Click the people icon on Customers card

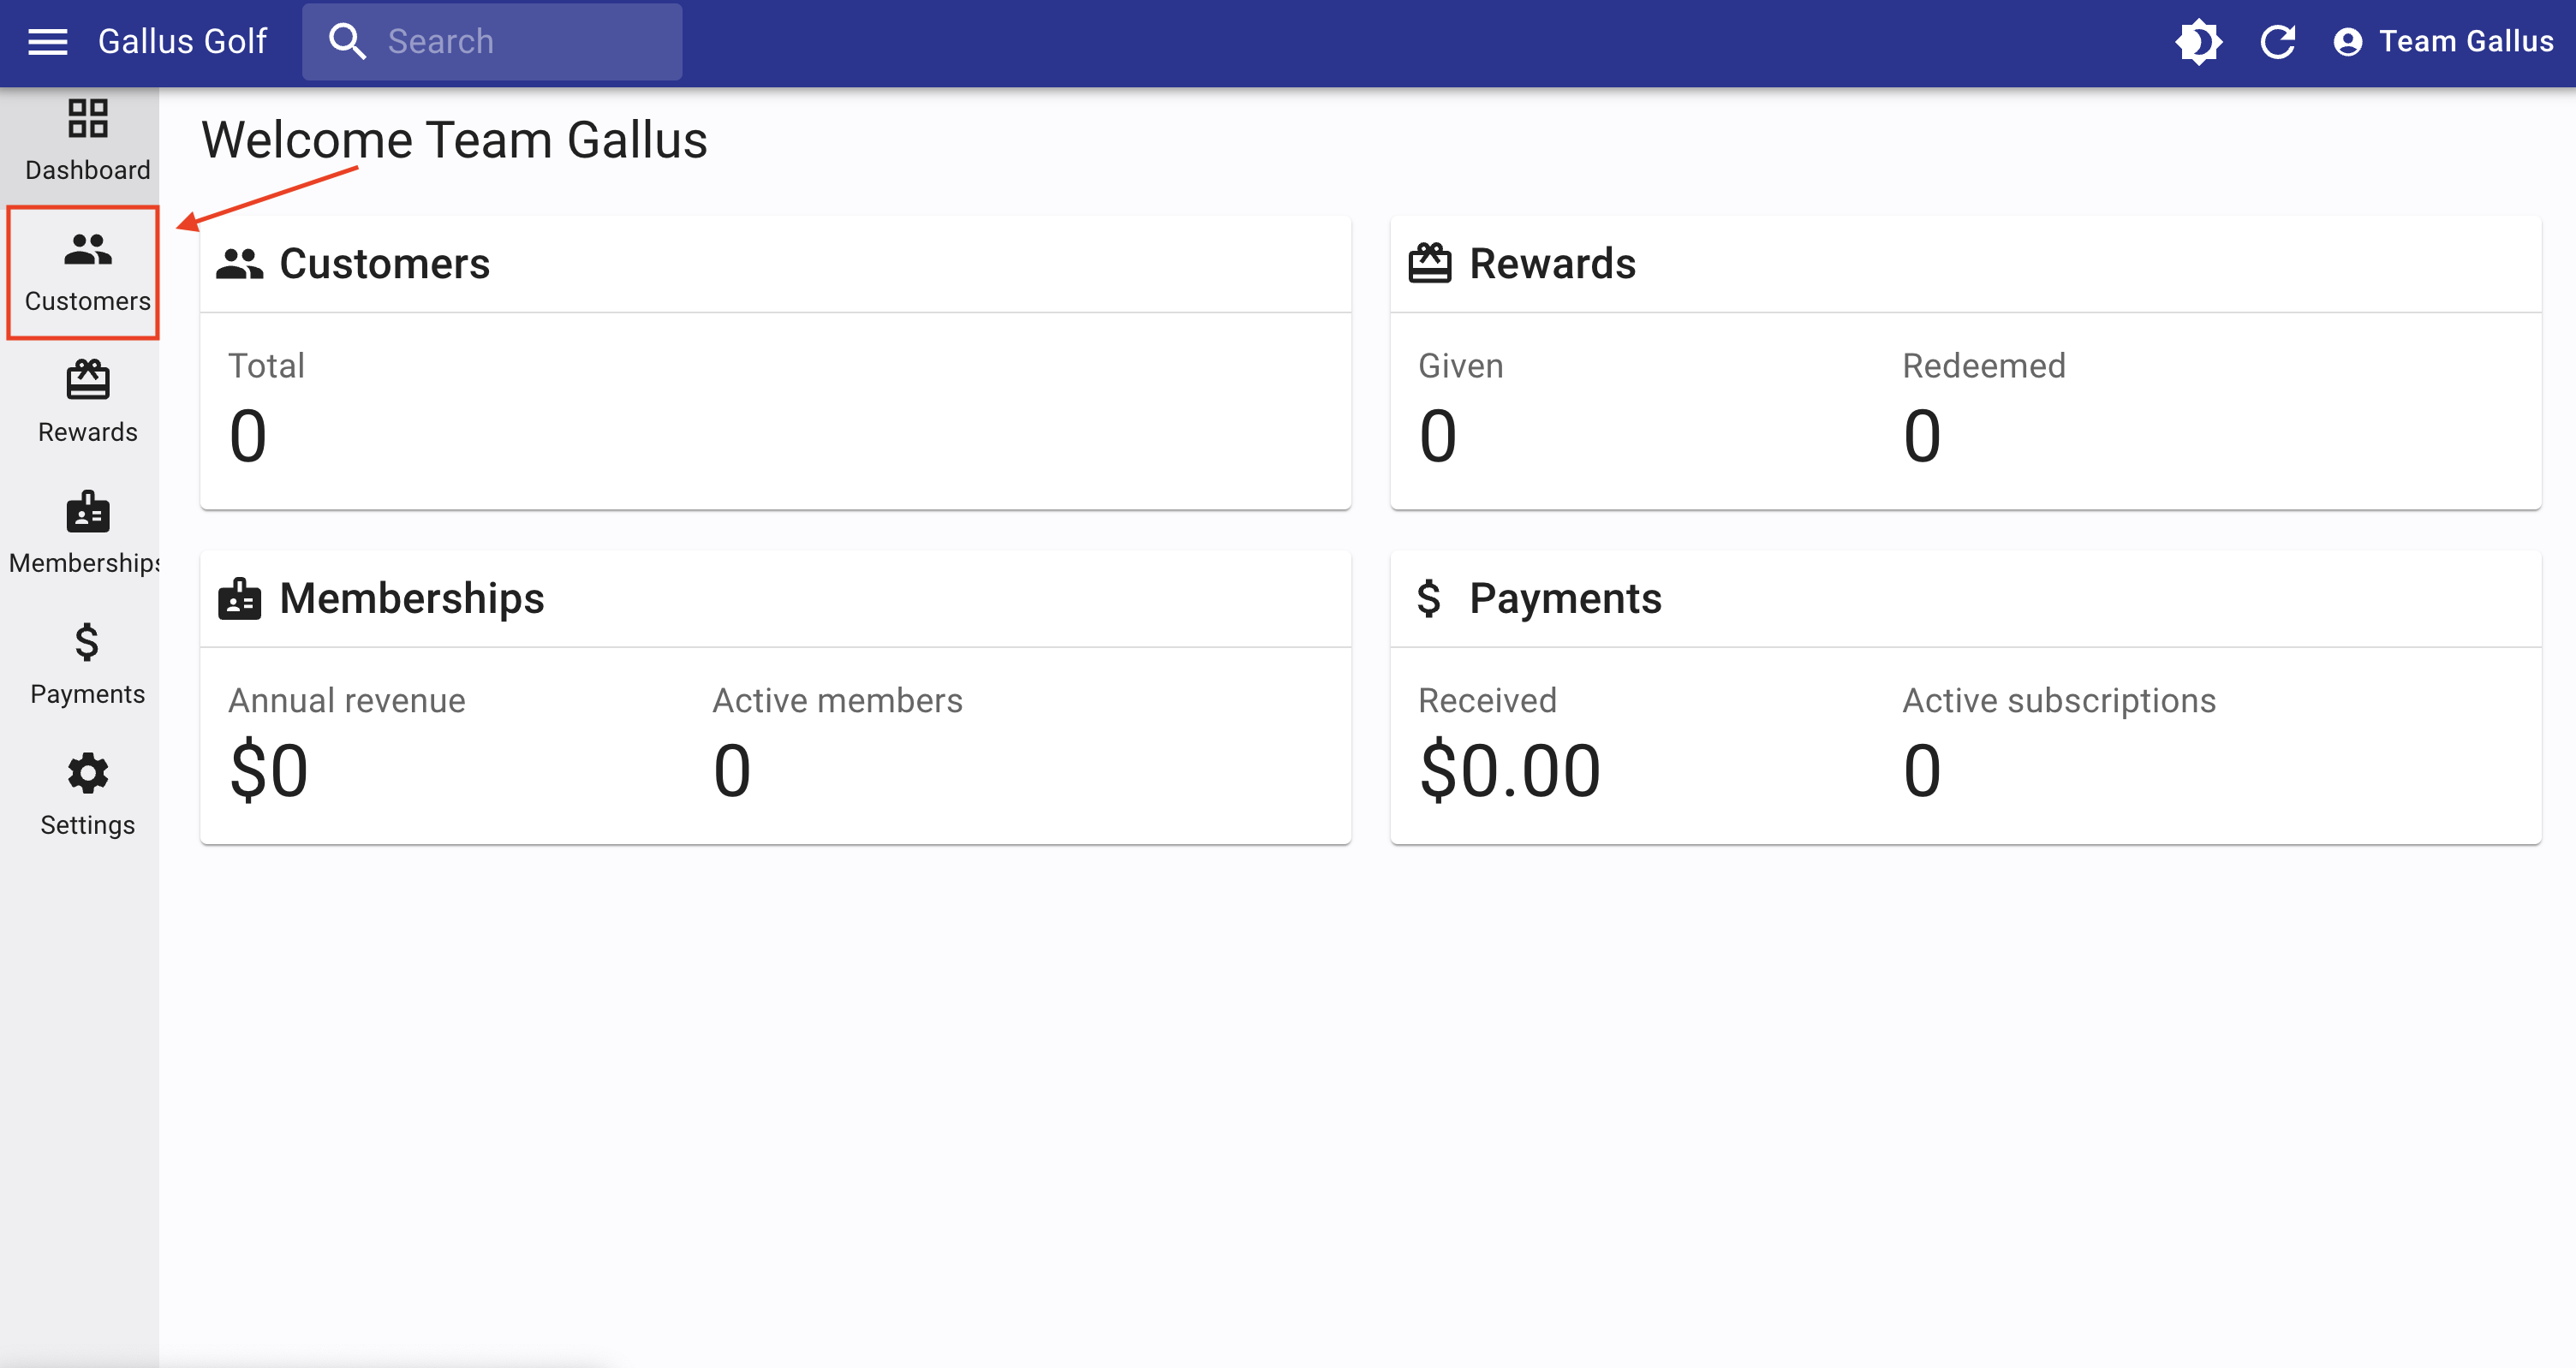[x=239, y=264]
